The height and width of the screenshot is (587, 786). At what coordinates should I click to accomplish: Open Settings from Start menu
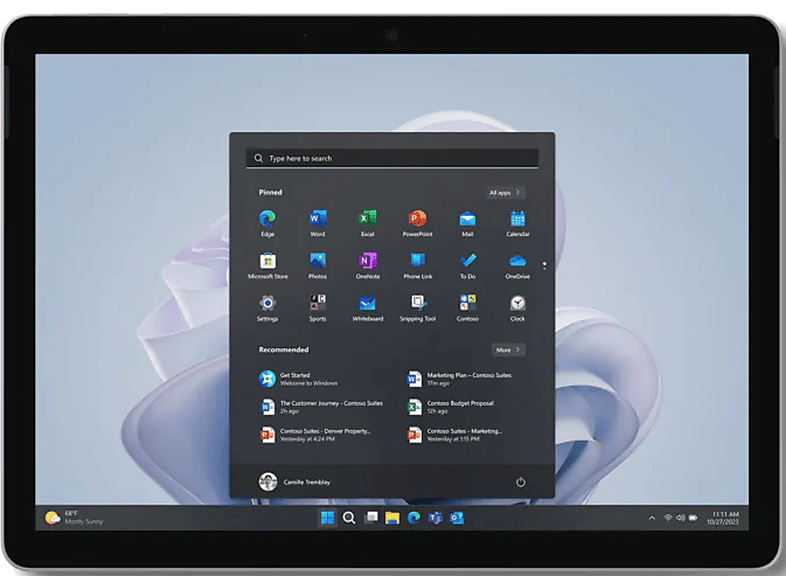click(x=268, y=308)
